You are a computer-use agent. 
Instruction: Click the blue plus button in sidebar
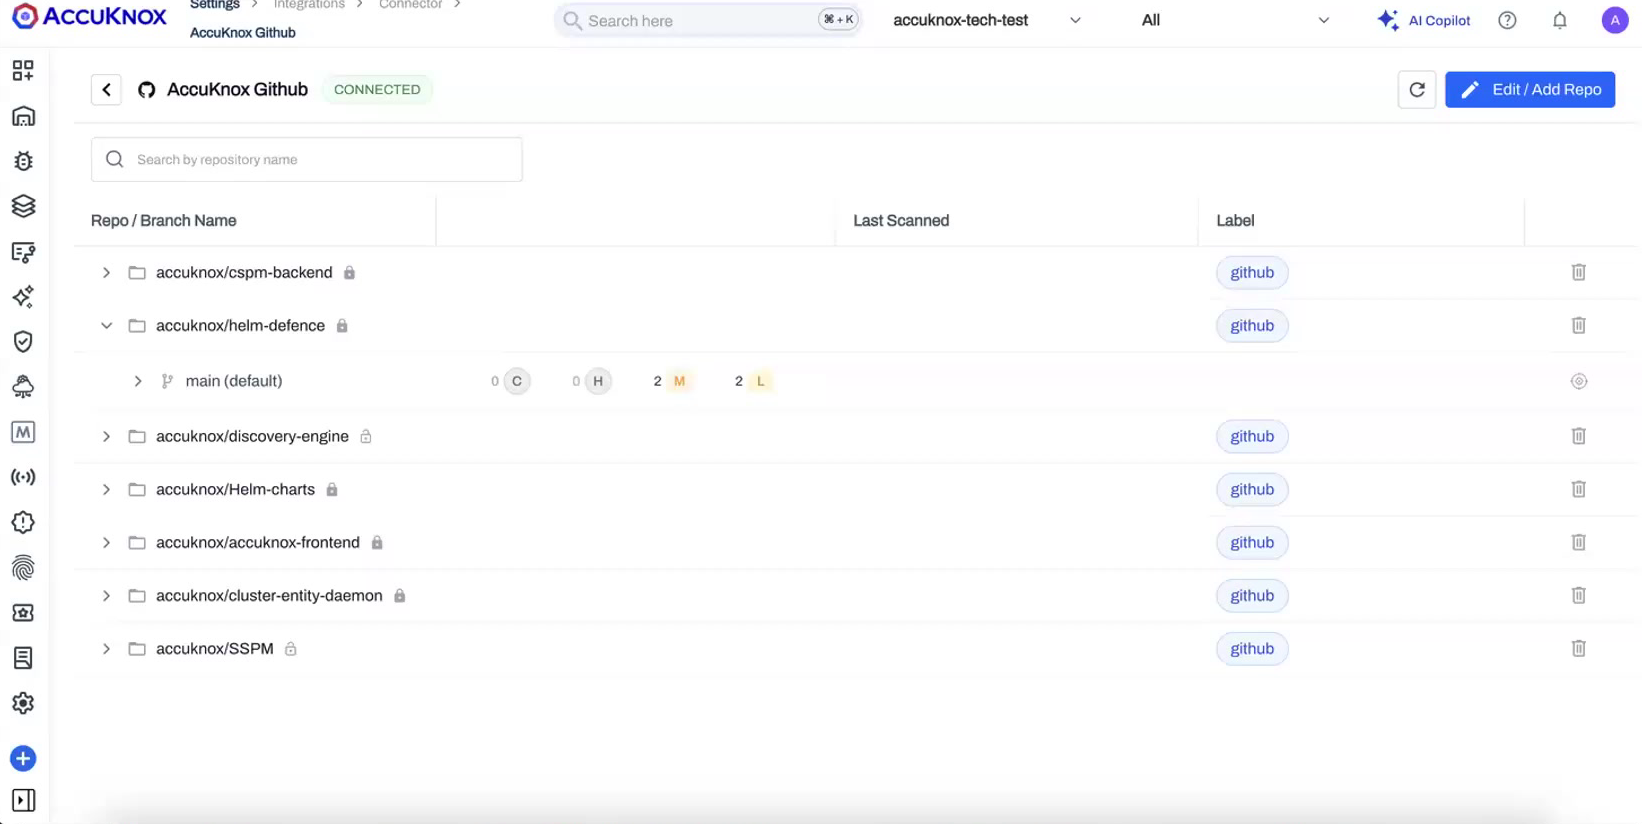point(23,759)
